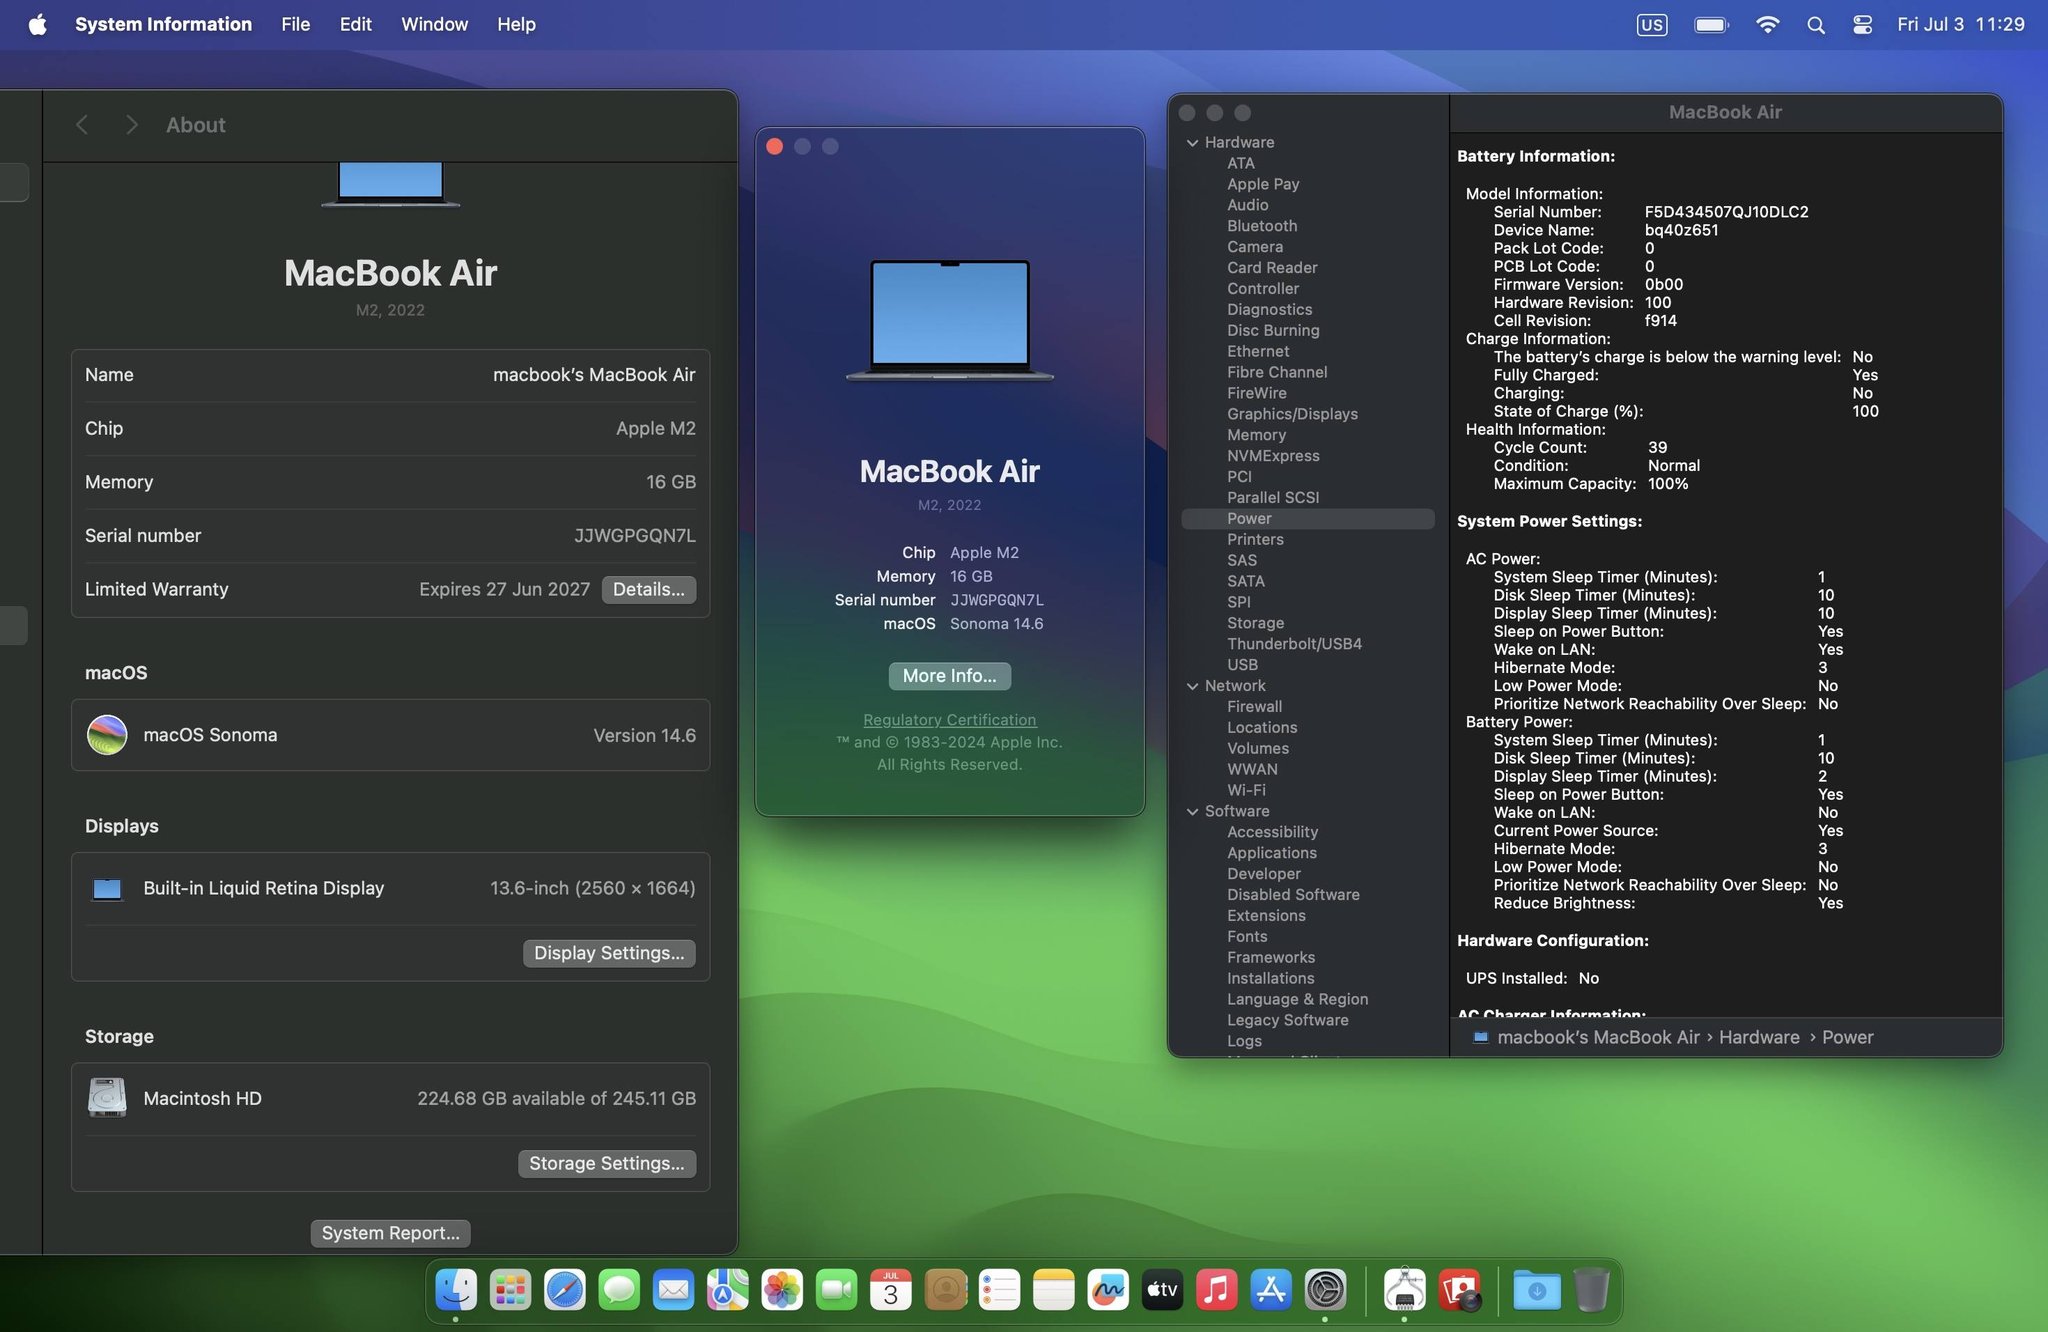Click Spotlight search icon in menu bar

click(x=1816, y=25)
